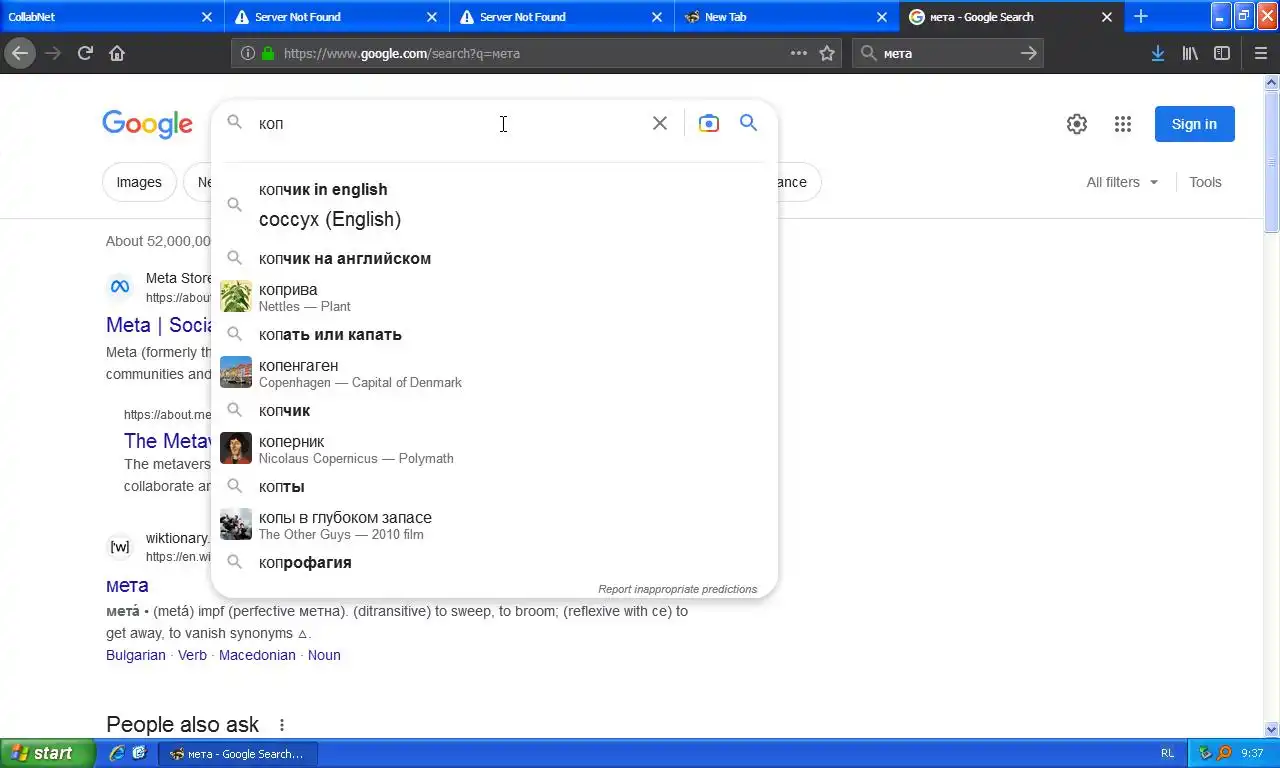Go back to the previous page
The image size is (1280, 768).
tap(20, 53)
